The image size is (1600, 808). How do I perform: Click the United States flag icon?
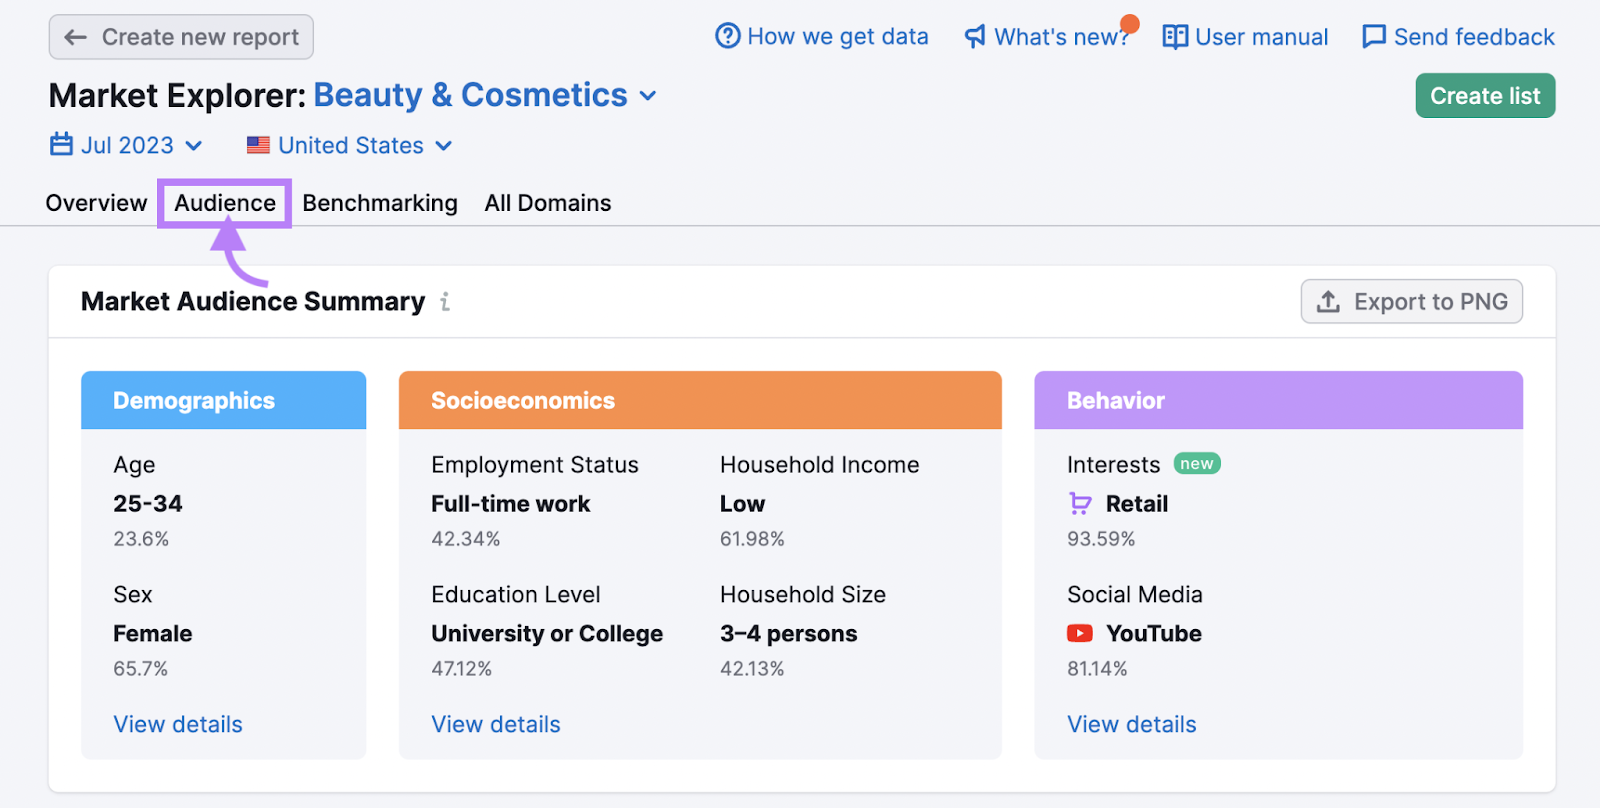(x=258, y=145)
